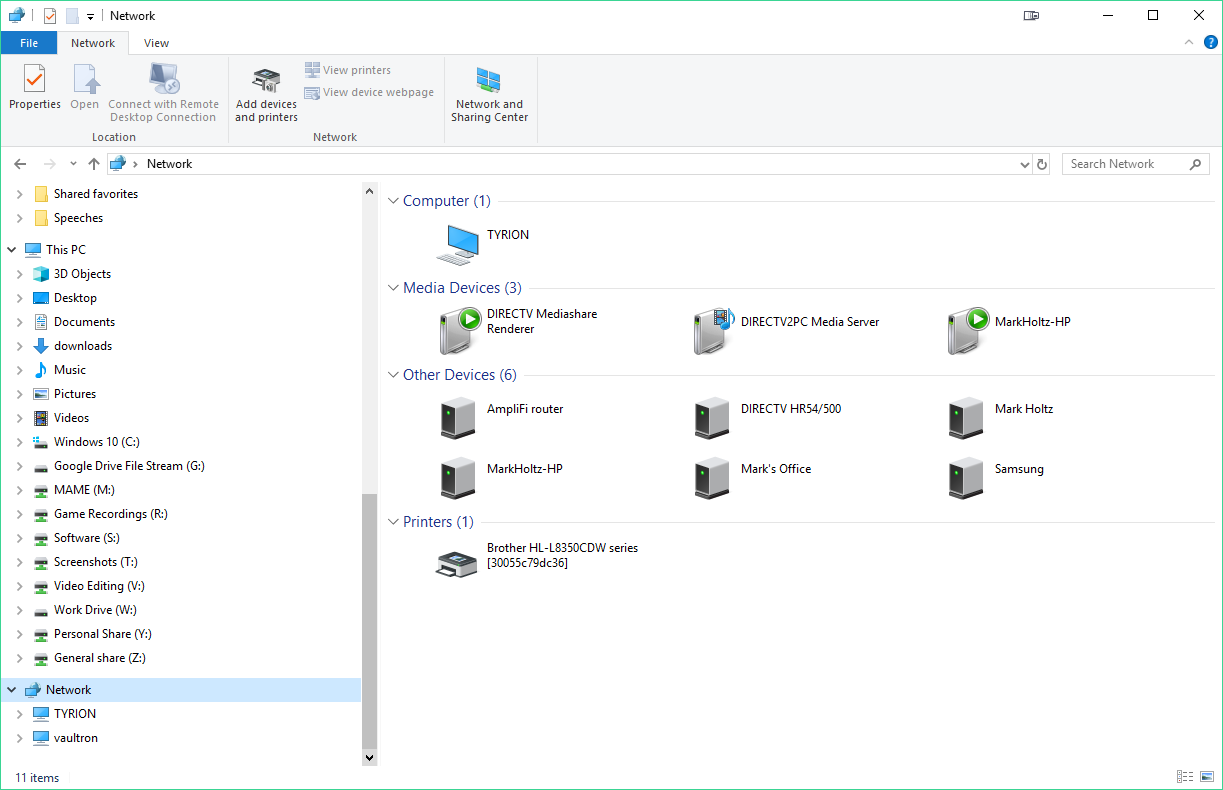Switch to Large icons view in status bar
Image resolution: width=1223 pixels, height=790 pixels.
pyautogui.click(x=1207, y=777)
